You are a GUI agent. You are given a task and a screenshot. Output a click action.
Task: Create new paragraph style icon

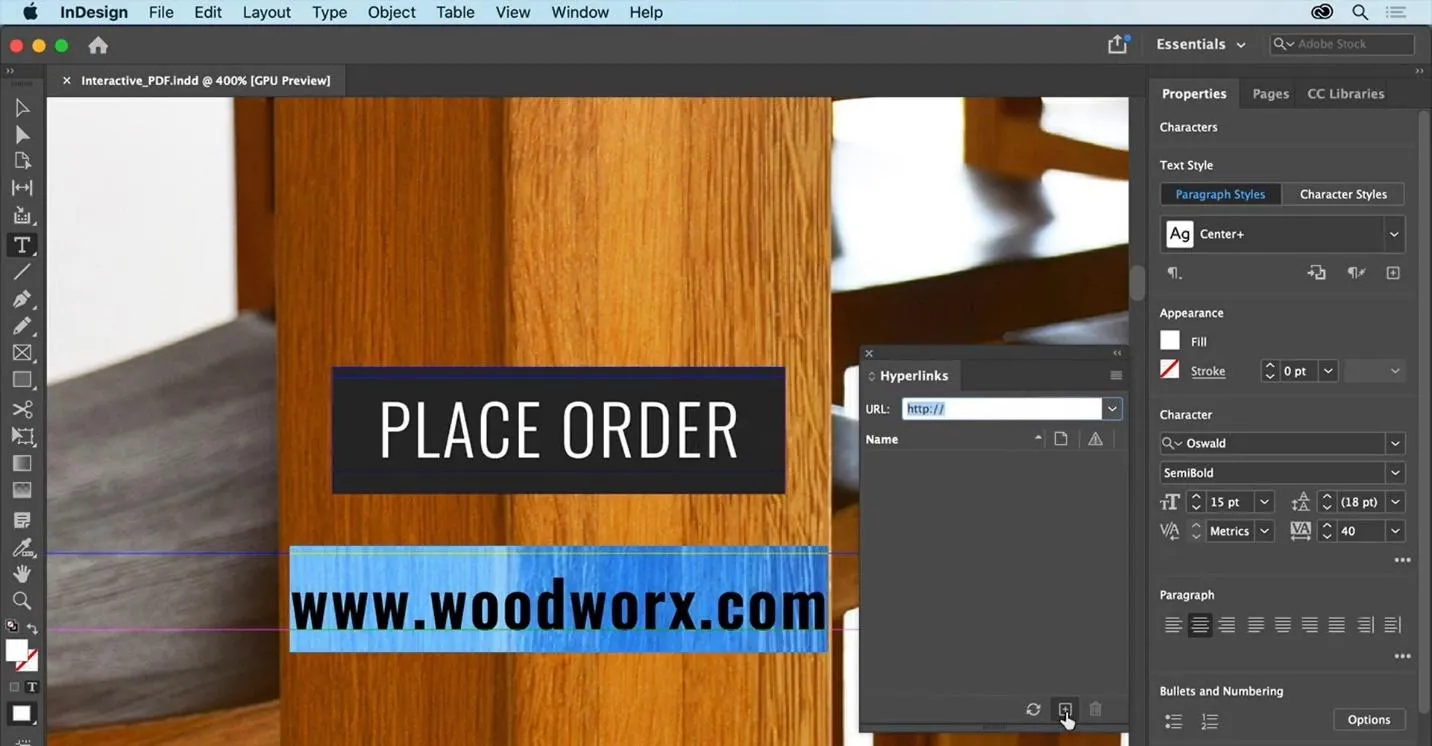click(1393, 273)
